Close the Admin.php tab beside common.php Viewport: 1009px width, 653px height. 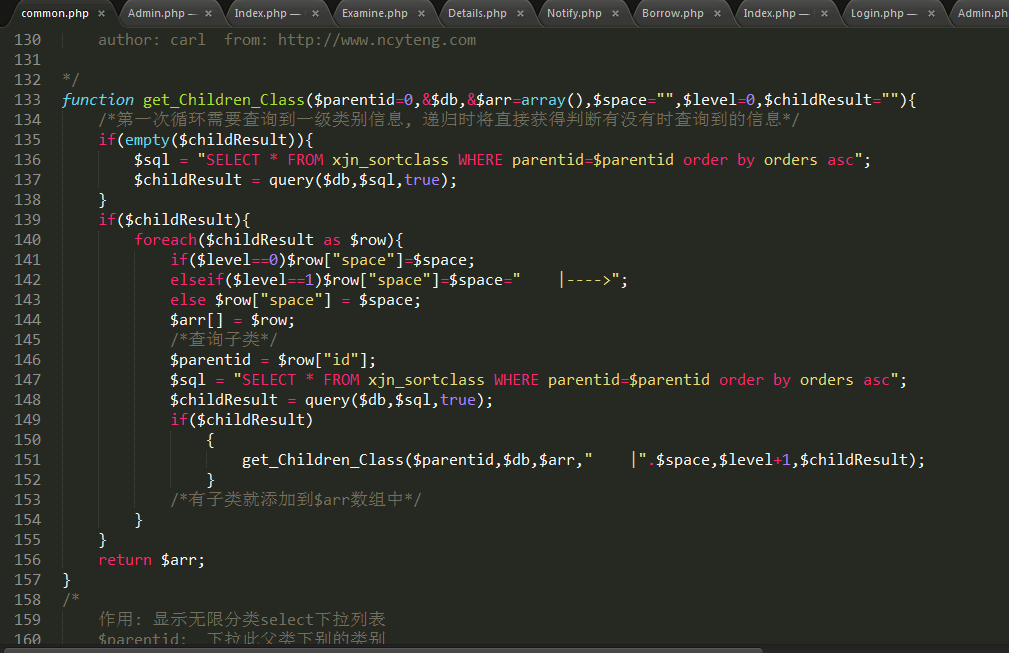pos(208,14)
